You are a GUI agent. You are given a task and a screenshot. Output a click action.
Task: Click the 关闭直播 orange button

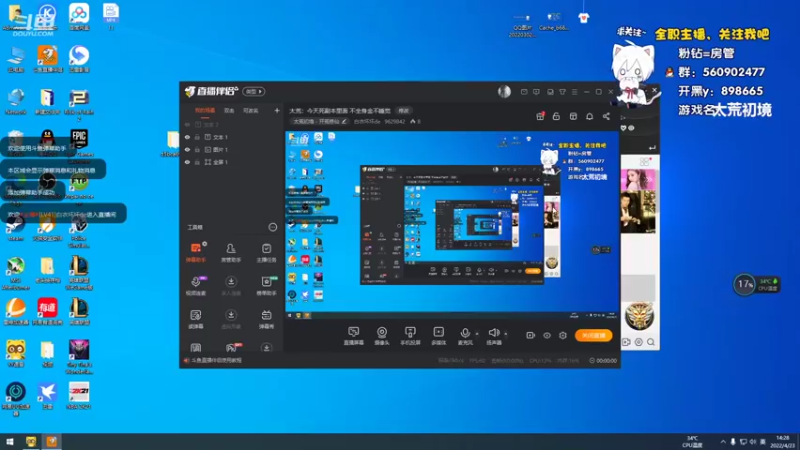coord(593,335)
